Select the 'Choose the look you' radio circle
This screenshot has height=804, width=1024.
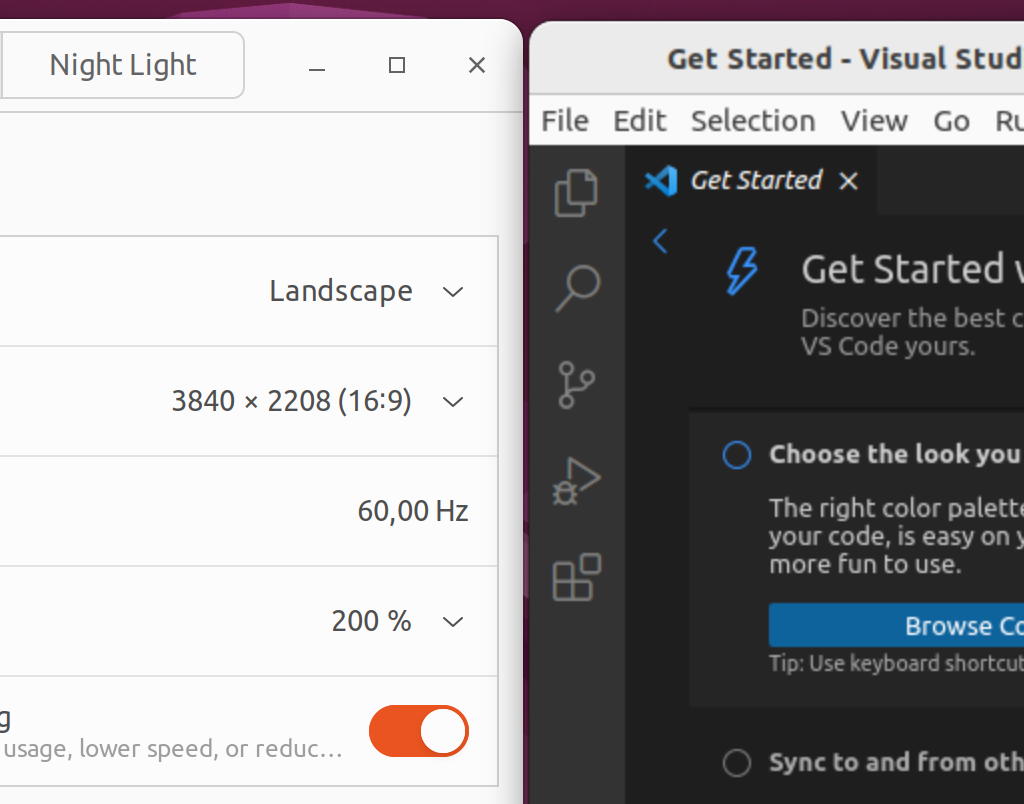click(x=737, y=456)
